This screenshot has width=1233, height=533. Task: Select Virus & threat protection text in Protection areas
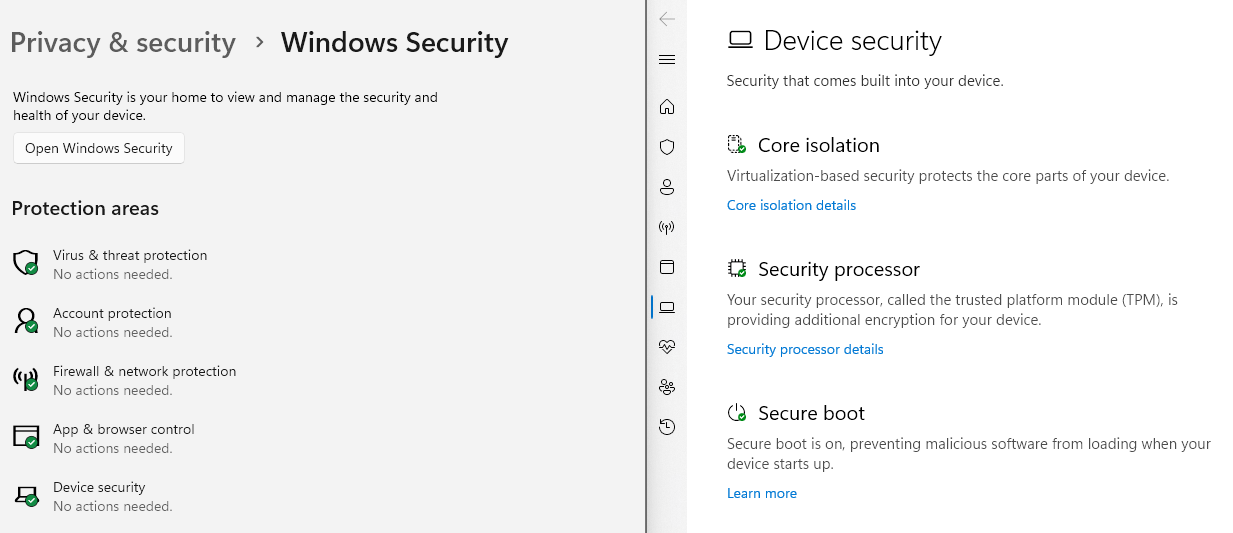[130, 255]
